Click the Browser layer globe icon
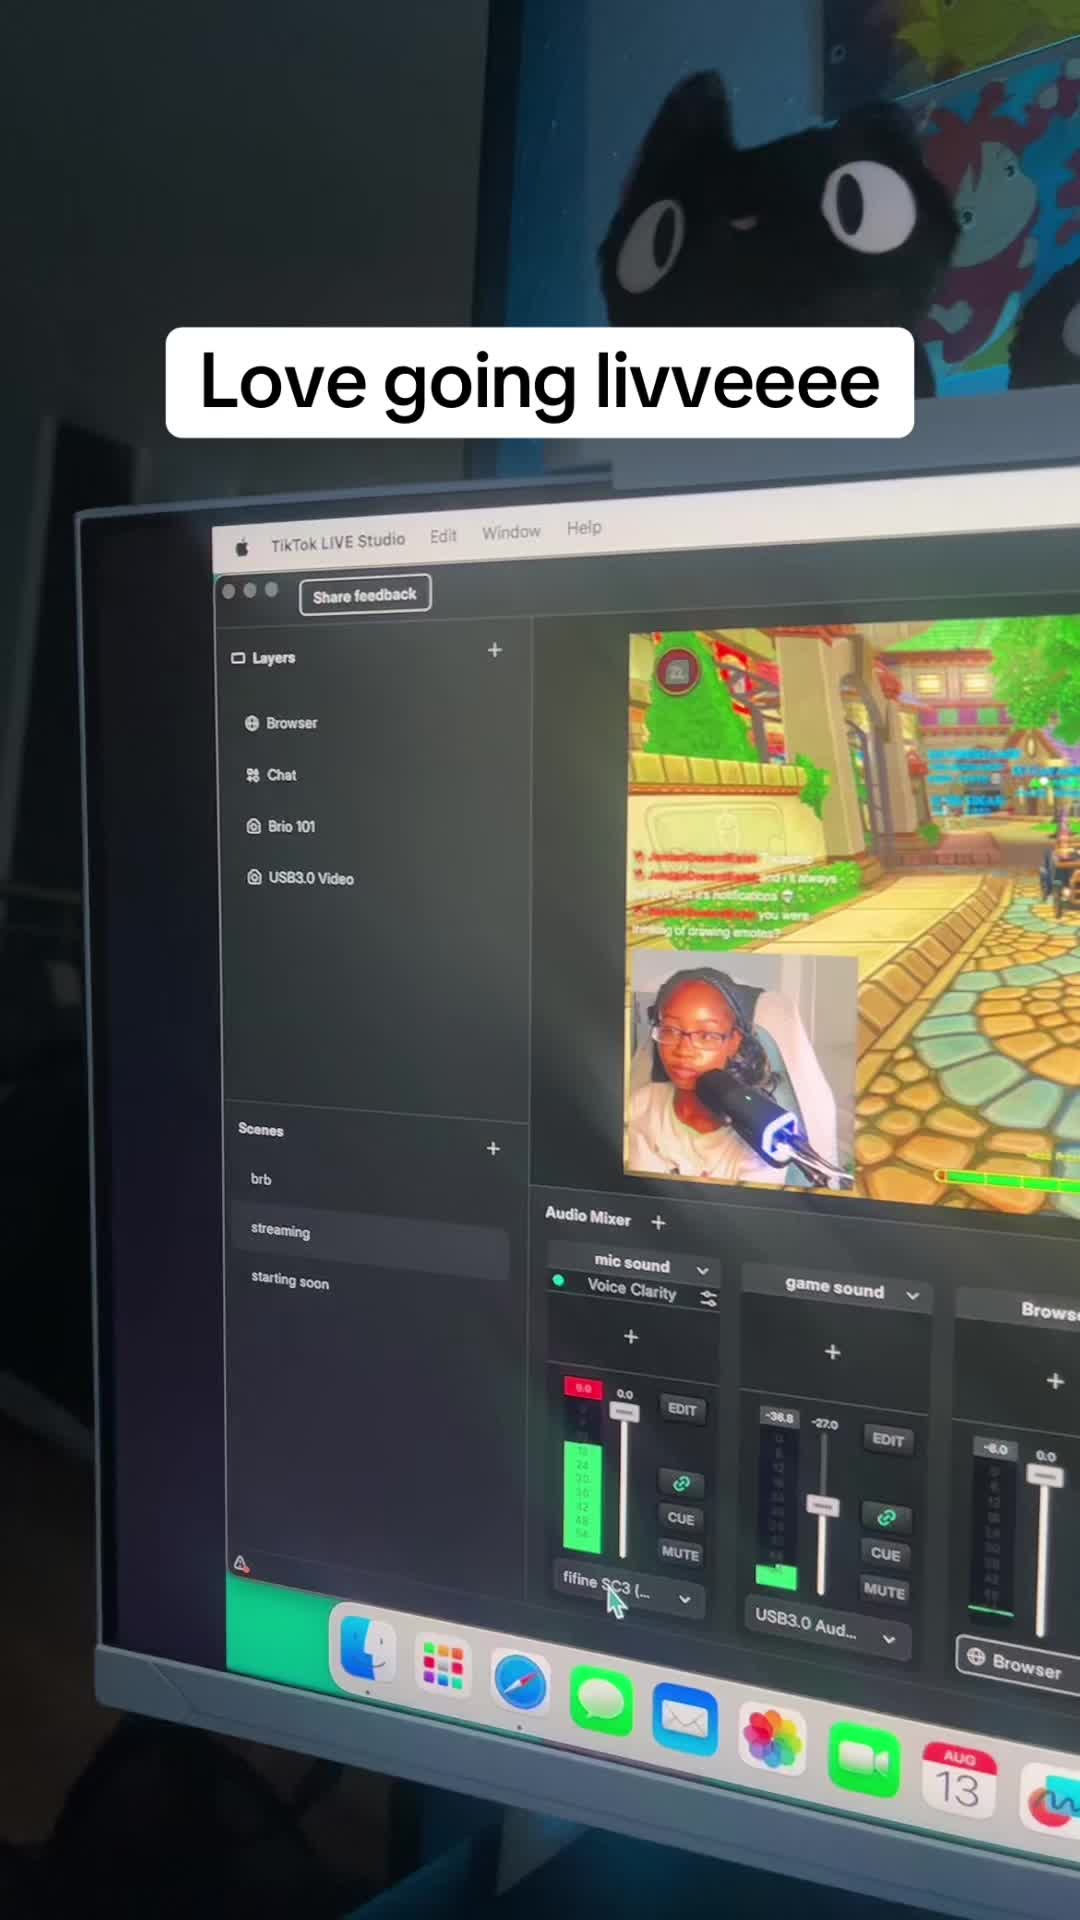Viewport: 1080px width, 1920px height. [x=252, y=723]
